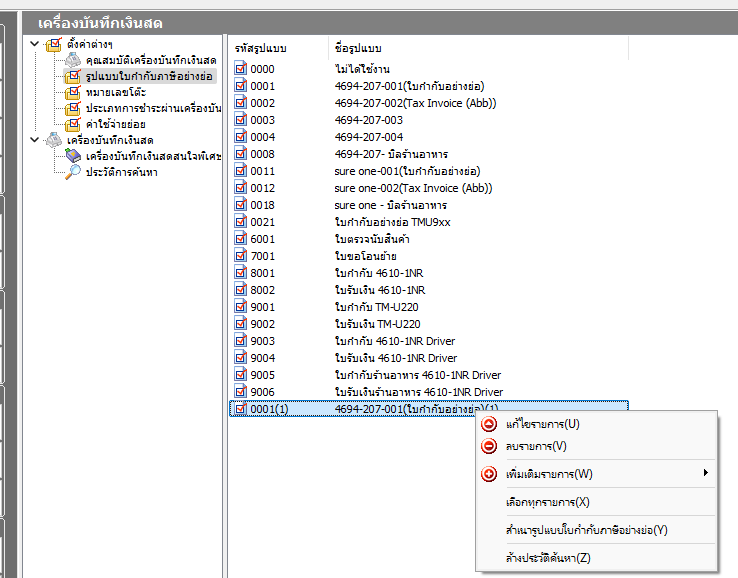Open the เพิ่มเติมรายการ(W) submenu arrow
Screen dimensions: 738x578
(x=706, y=473)
